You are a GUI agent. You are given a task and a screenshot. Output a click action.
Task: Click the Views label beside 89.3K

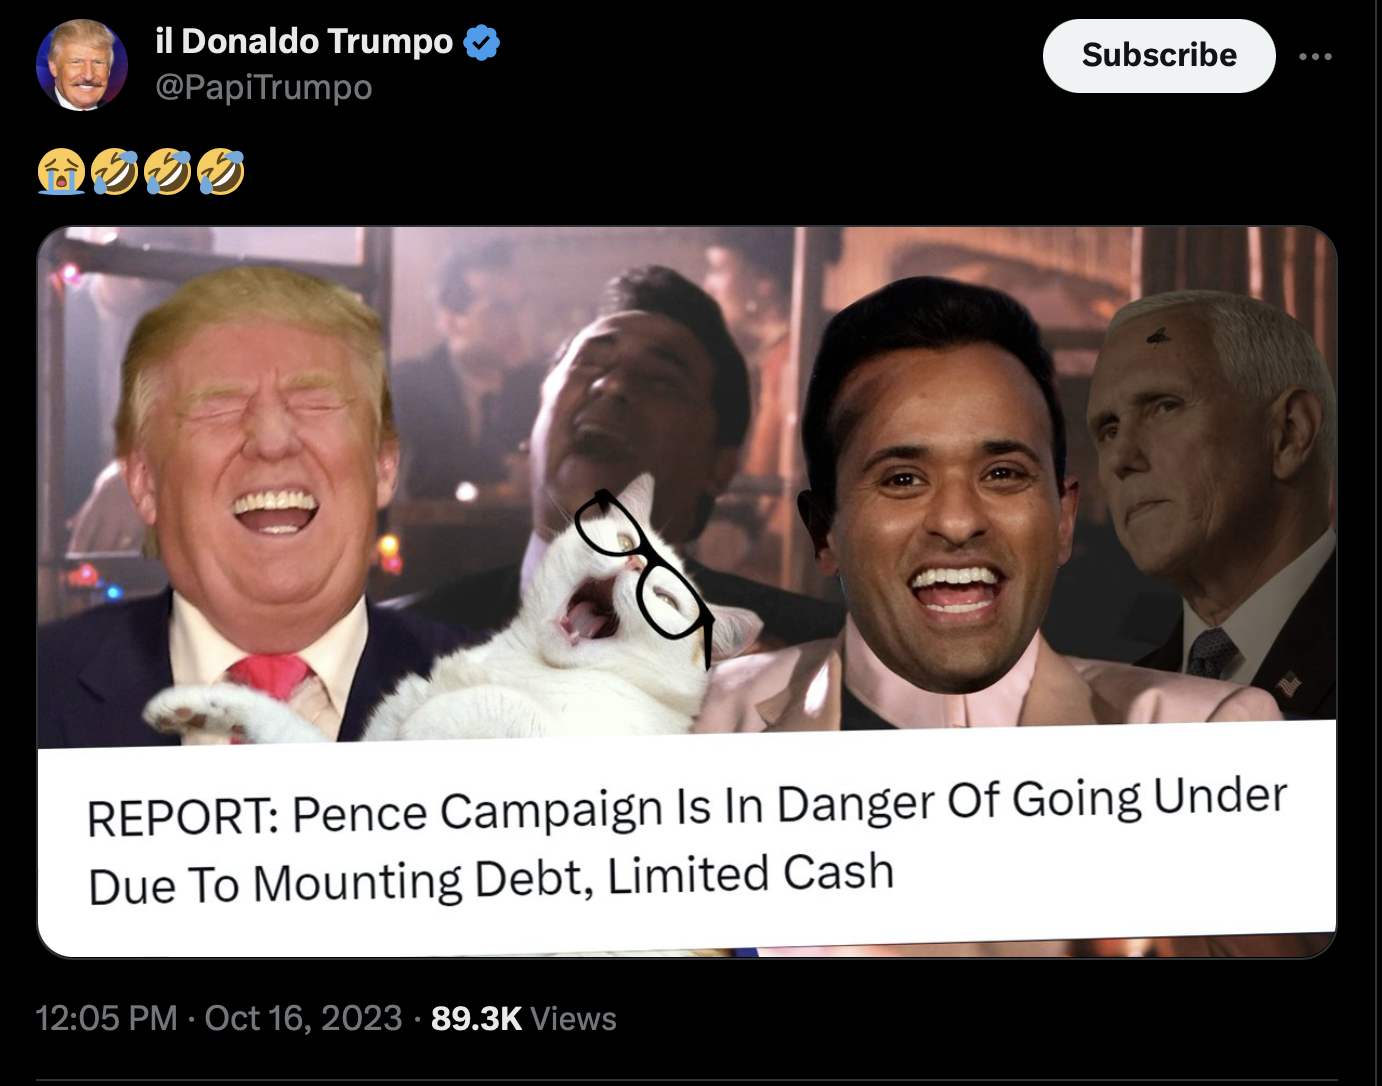click(x=573, y=1018)
